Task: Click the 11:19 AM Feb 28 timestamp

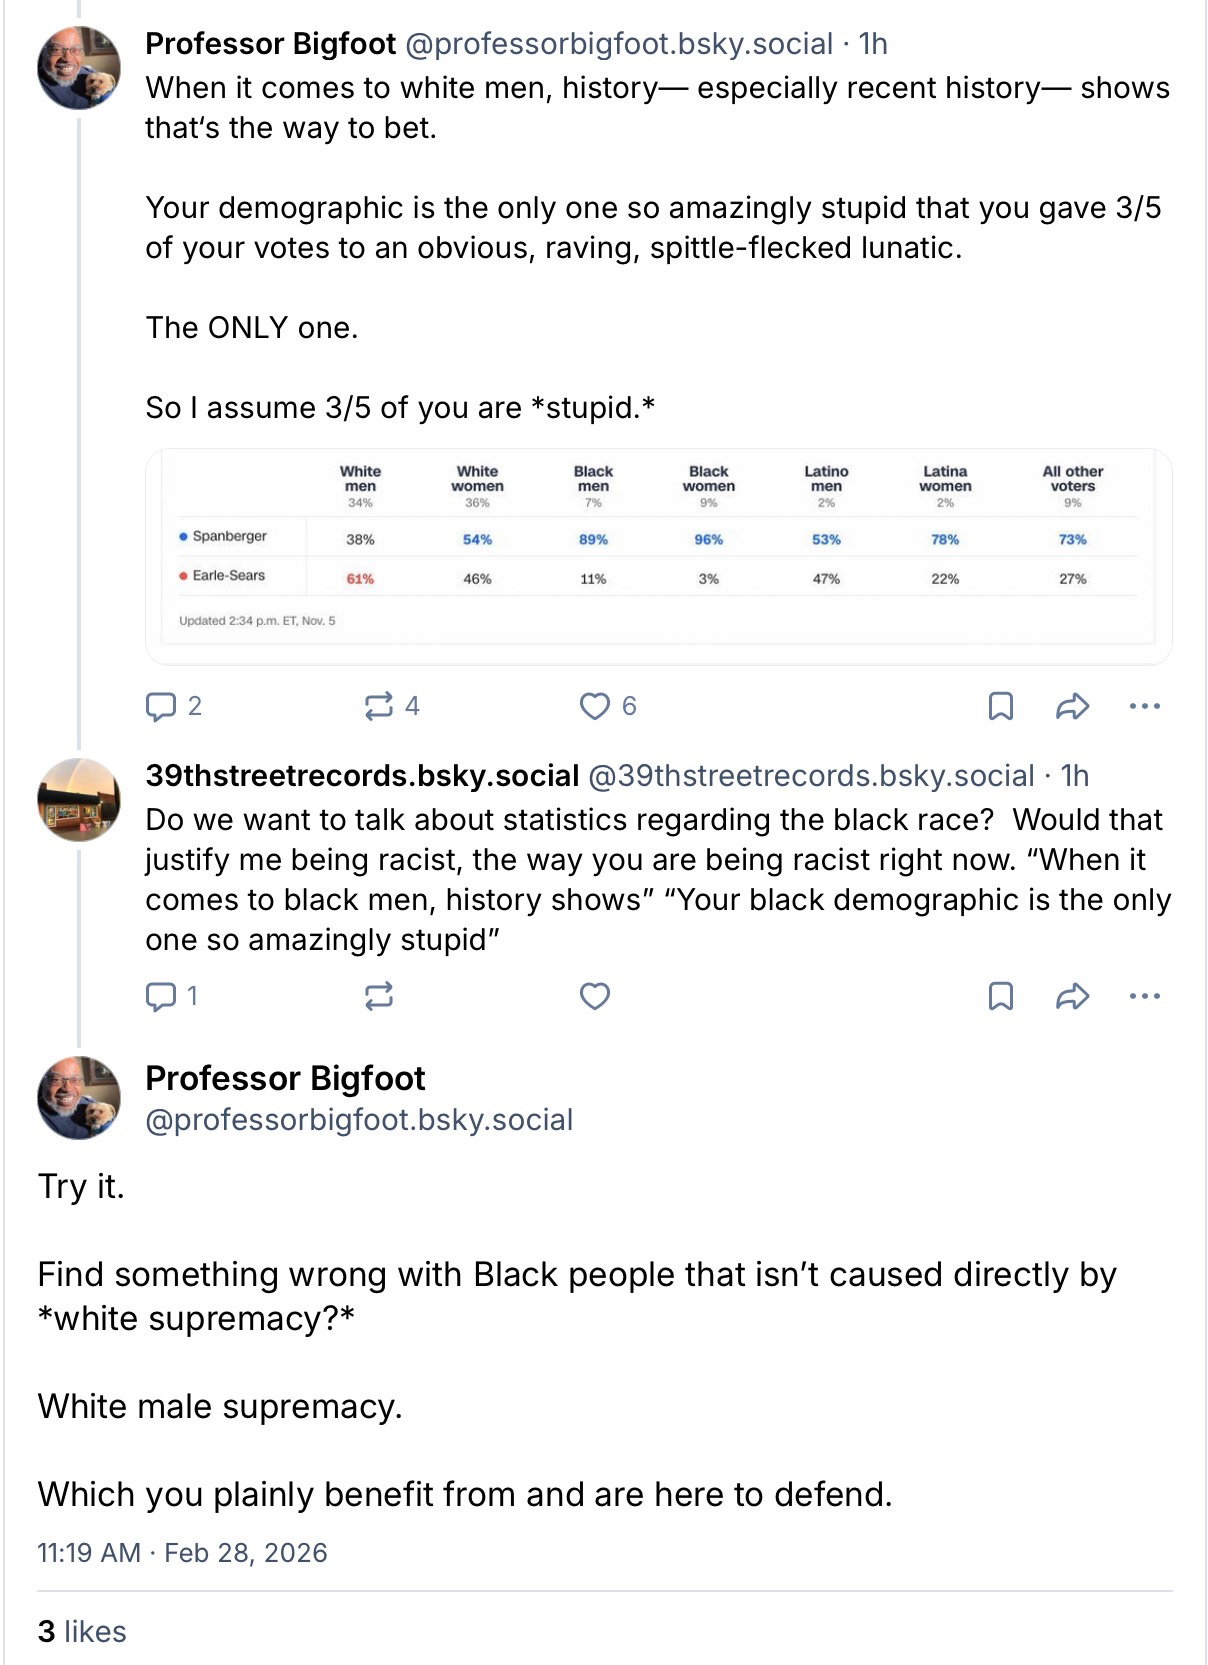Action: click(x=182, y=1553)
